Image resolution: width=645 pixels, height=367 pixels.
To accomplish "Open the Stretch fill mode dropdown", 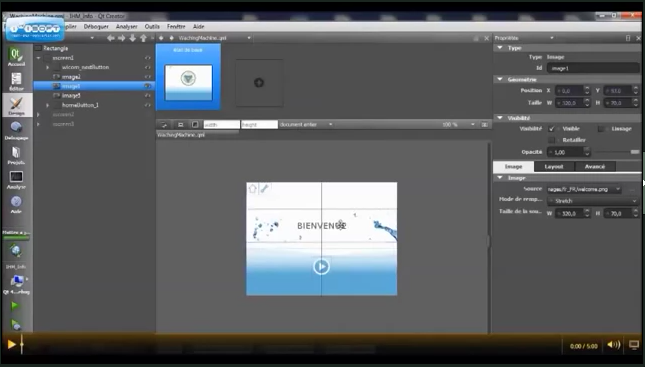I will tap(593, 201).
